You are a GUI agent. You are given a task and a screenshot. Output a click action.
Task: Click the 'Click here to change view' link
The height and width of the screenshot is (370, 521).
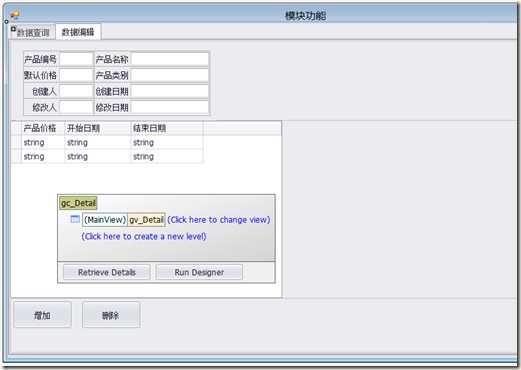point(219,220)
